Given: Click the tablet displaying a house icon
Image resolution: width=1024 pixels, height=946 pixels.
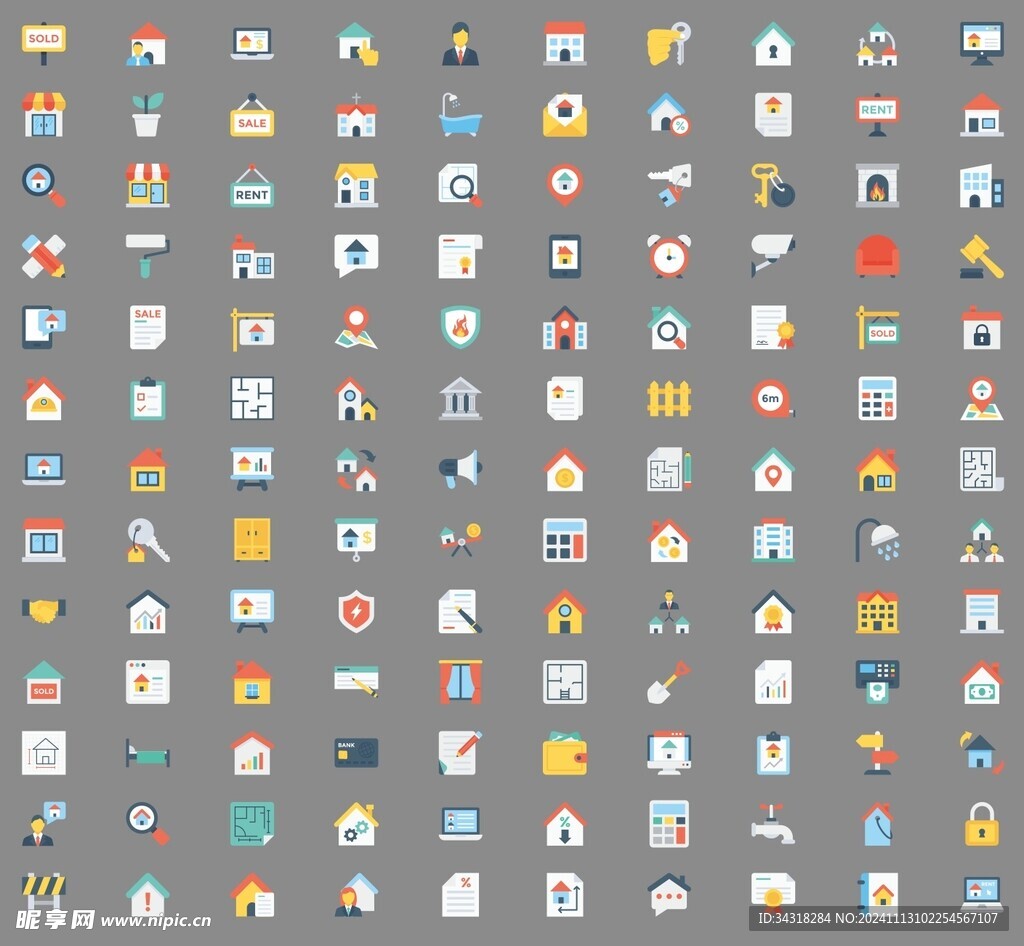Looking at the screenshot, I should (x=565, y=256).
